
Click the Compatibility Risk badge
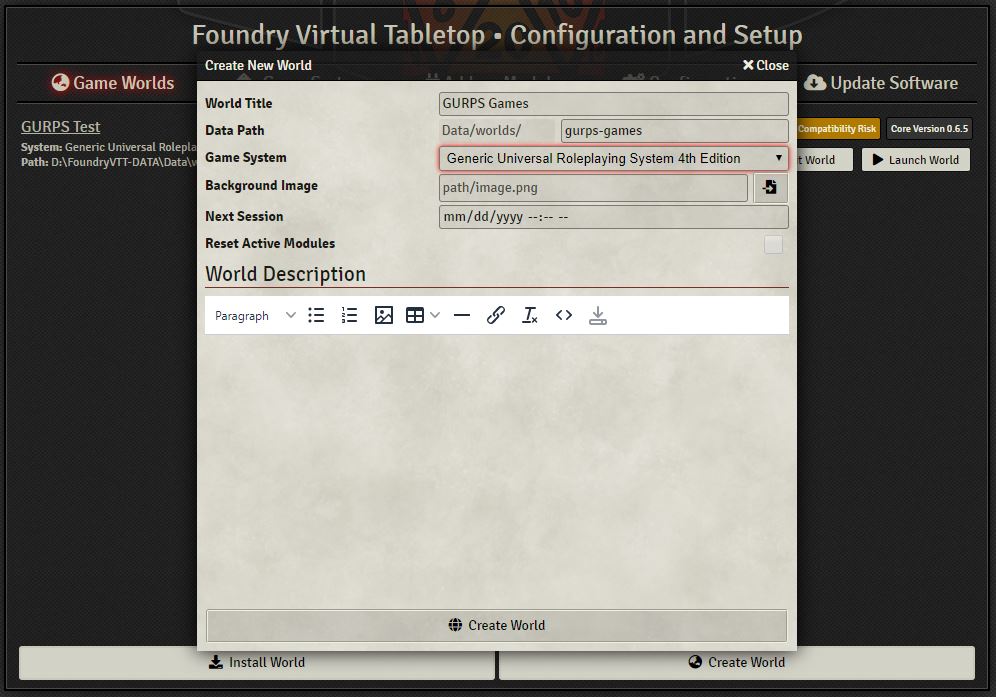click(x=837, y=129)
